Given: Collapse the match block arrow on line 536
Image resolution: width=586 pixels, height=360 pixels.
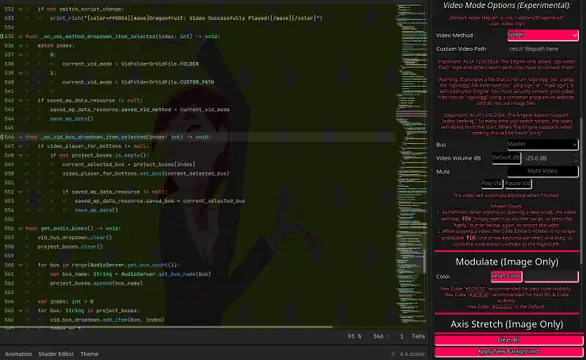Looking at the screenshot, I should (21, 46).
